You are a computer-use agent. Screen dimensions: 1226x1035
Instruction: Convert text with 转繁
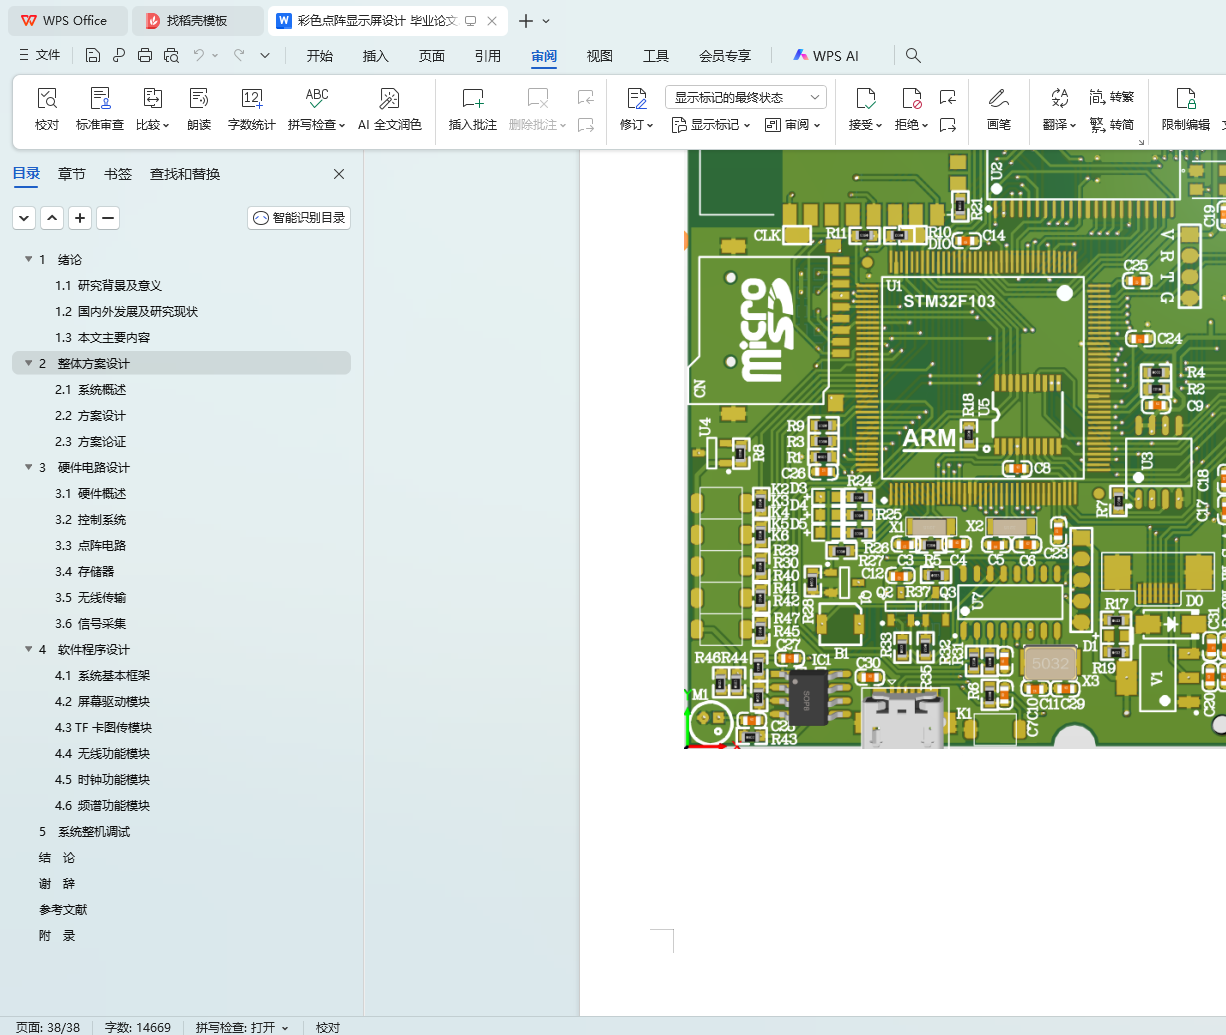coord(1112,97)
